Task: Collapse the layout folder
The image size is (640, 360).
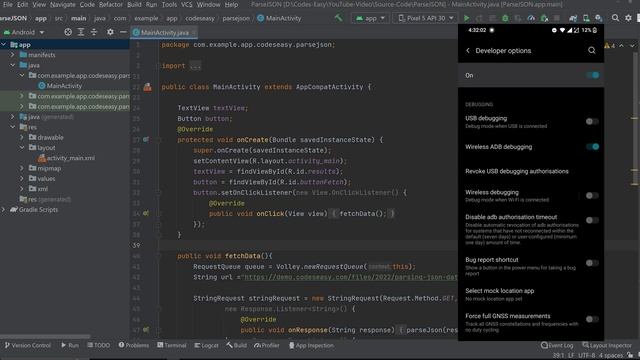Action: point(22,147)
